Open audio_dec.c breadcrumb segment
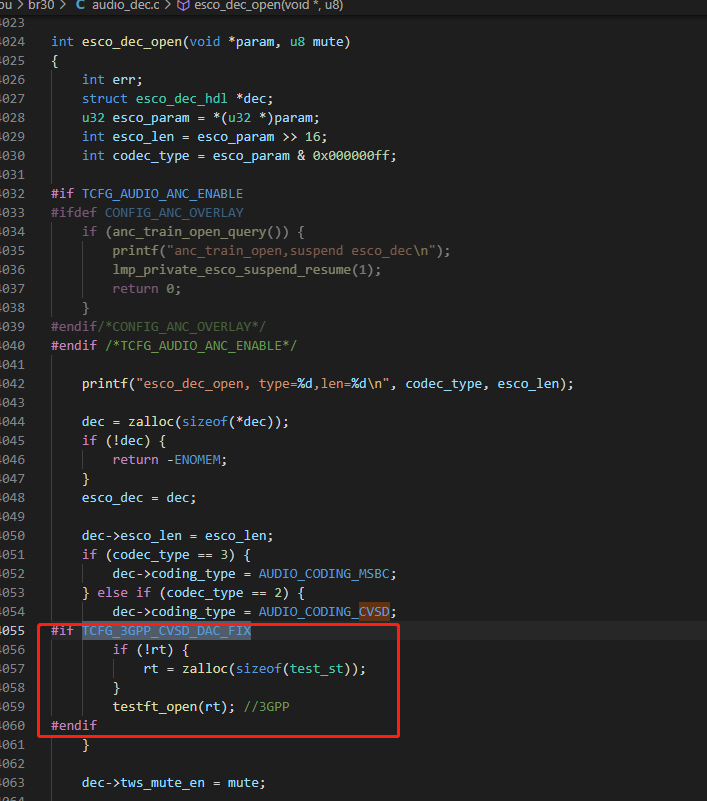707x801 pixels. [126, 5]
